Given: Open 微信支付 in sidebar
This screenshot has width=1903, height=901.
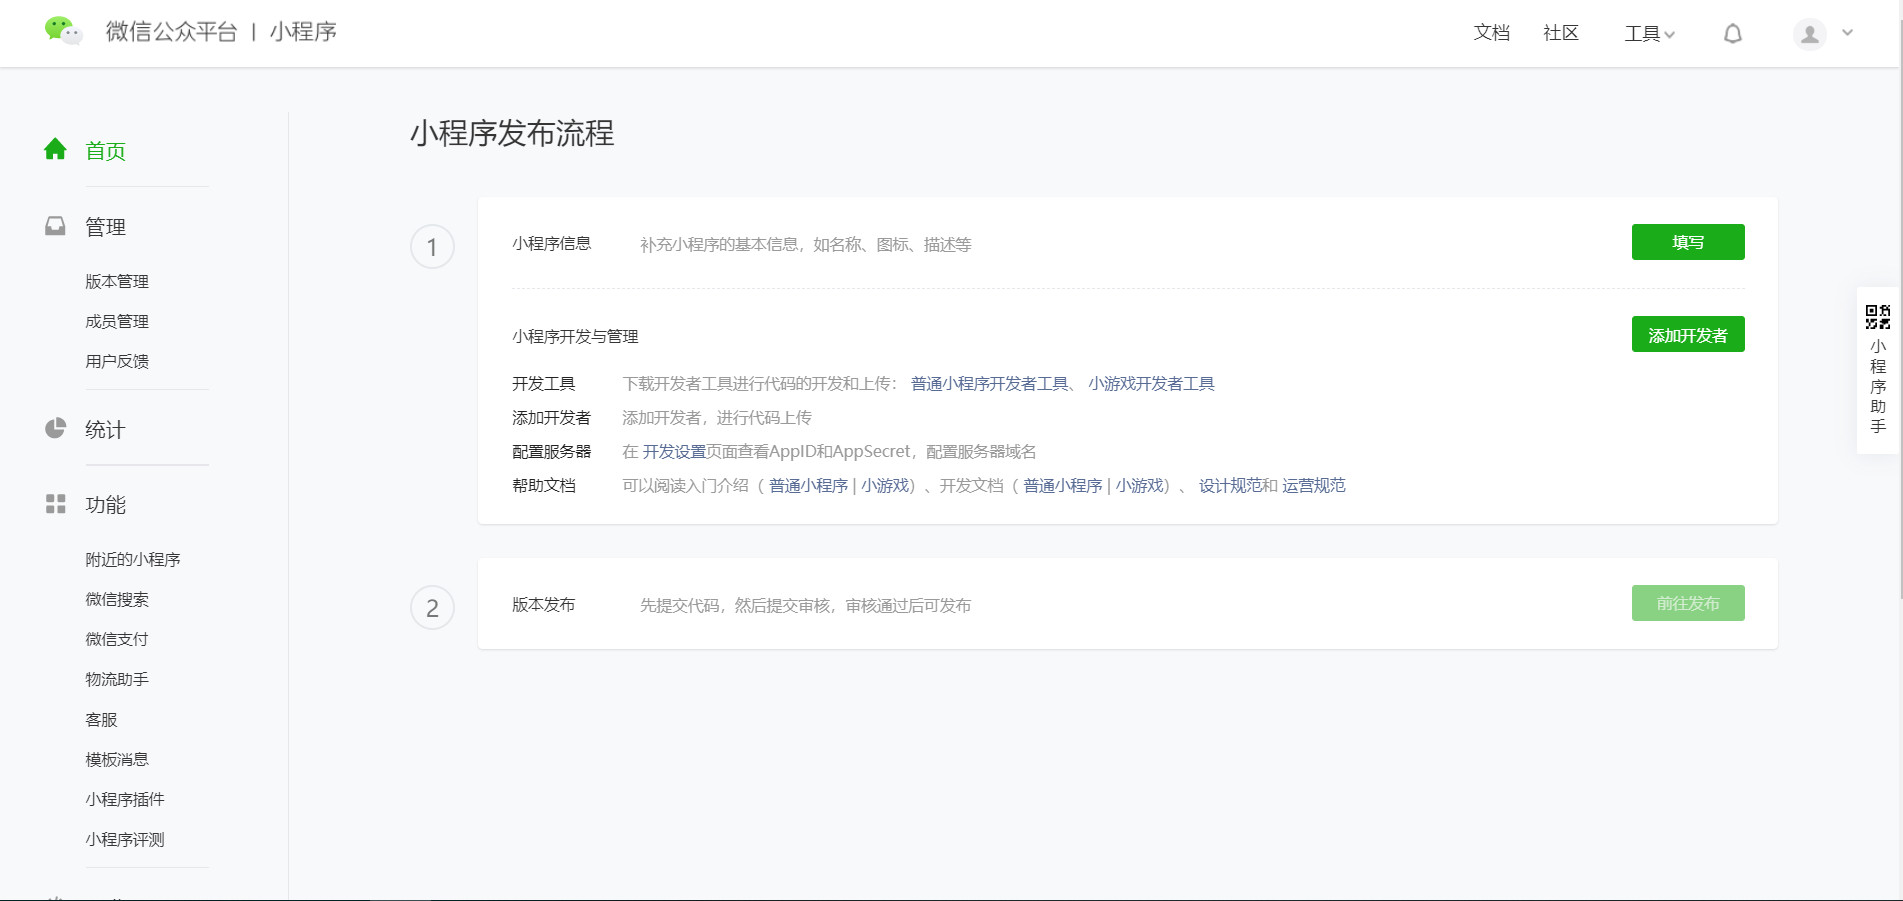Looking at the screenshot, I should [x=117, y=640].
